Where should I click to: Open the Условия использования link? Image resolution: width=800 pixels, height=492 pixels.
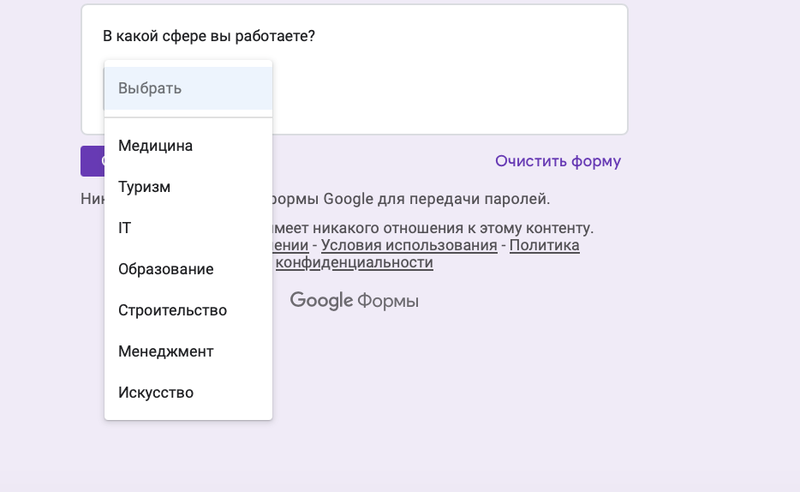tap(409, 245)
